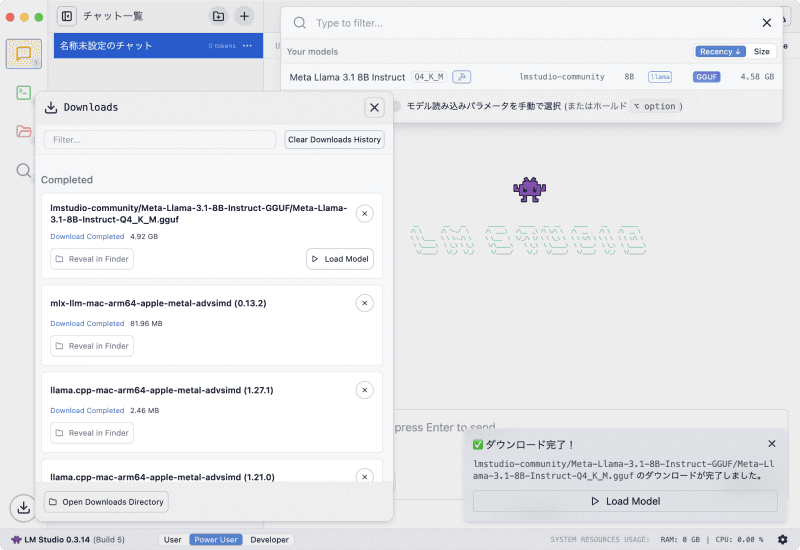
Task: Open the Discover search sidebar icon
Action: click(x=23, y=170)
